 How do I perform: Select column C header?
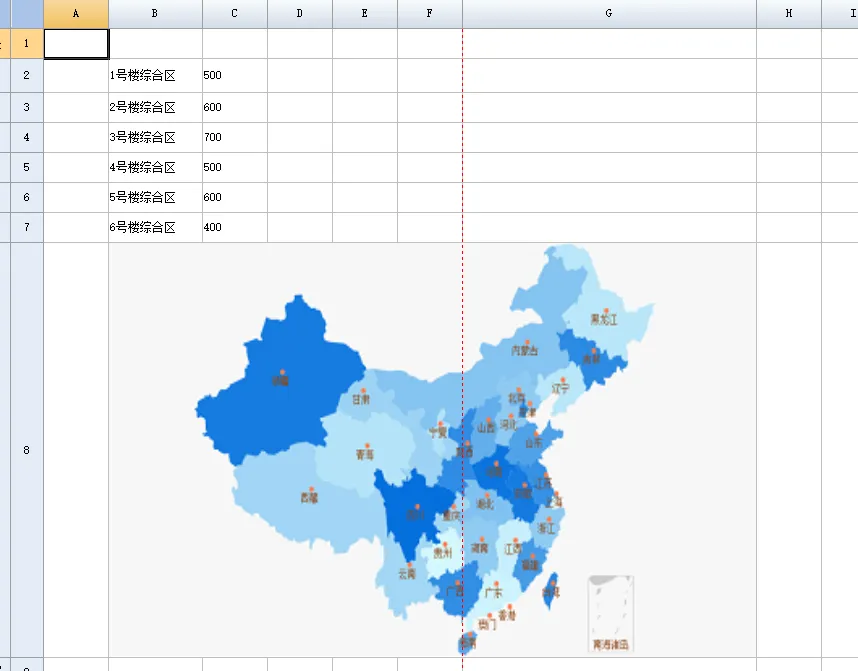click(234, 13)
